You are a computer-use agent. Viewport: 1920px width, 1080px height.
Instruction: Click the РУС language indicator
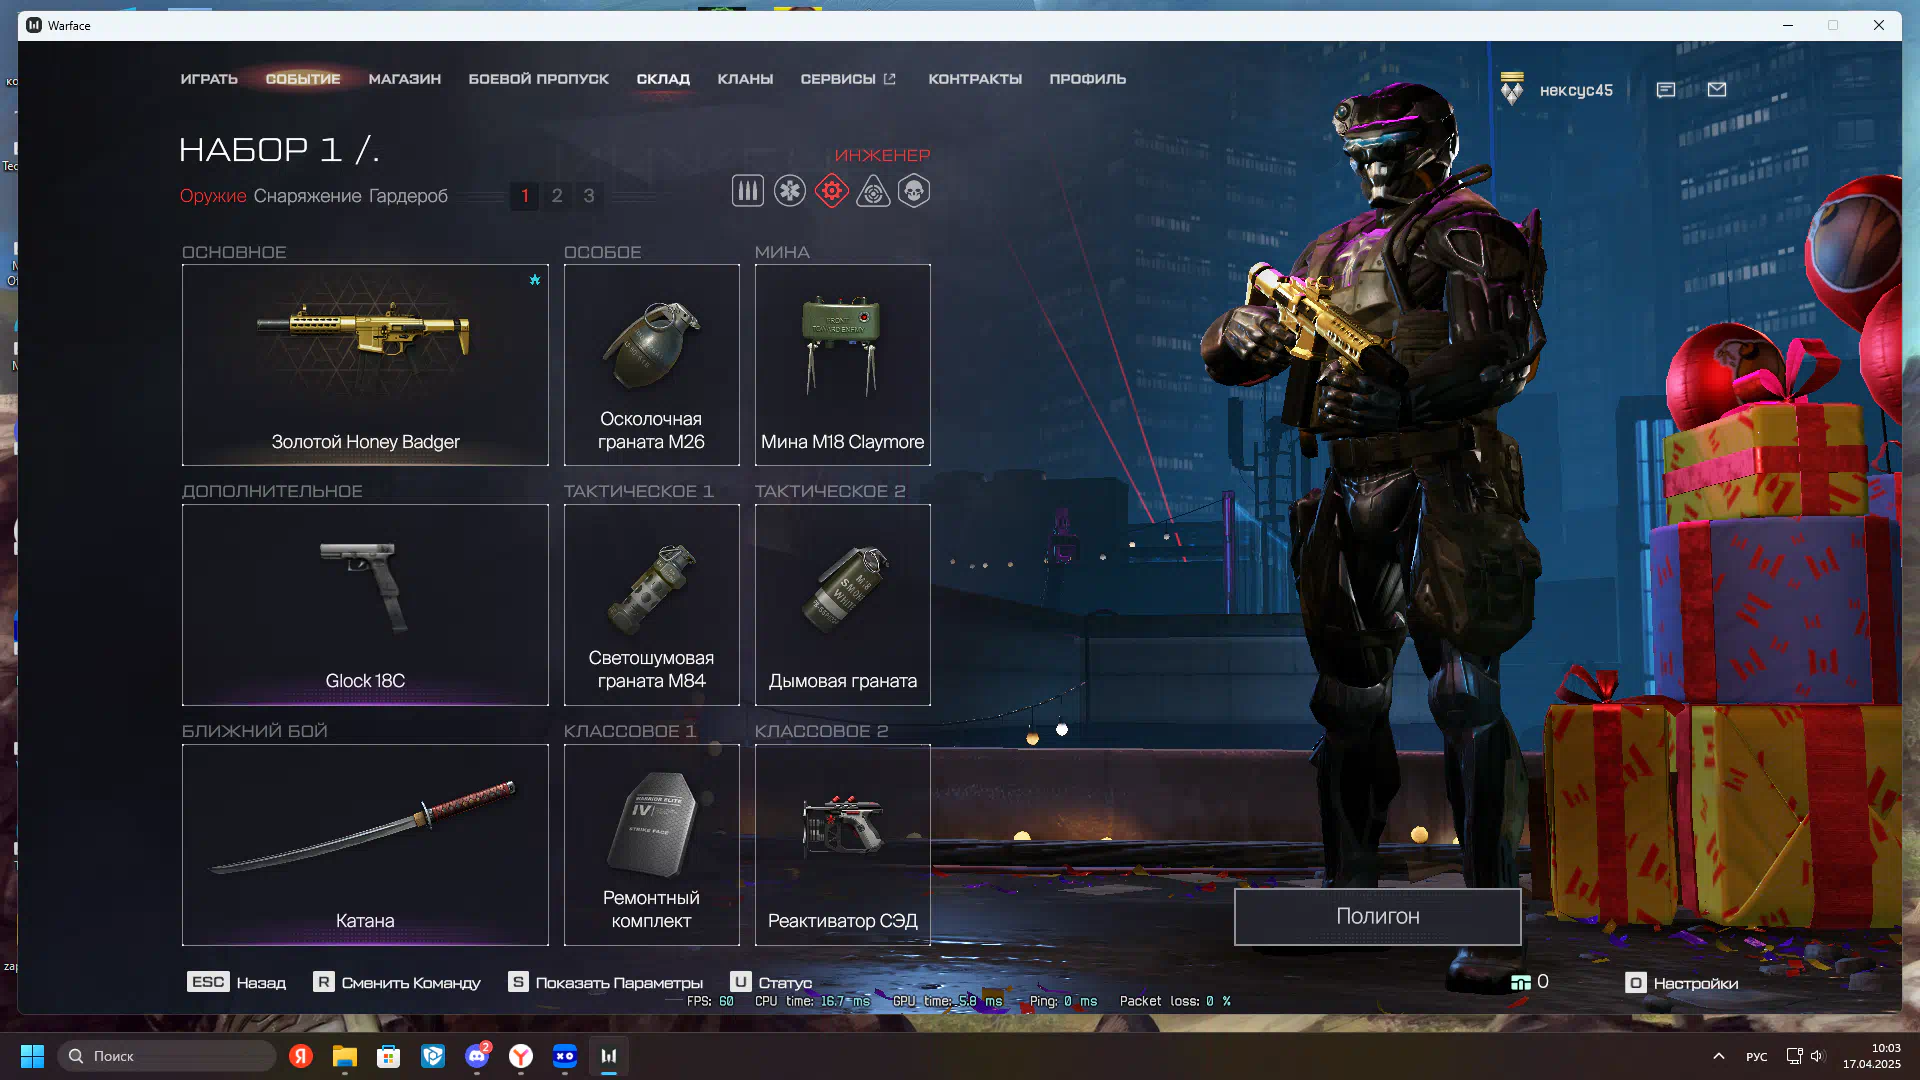pyautogui.click(x=1757, y=1057)
